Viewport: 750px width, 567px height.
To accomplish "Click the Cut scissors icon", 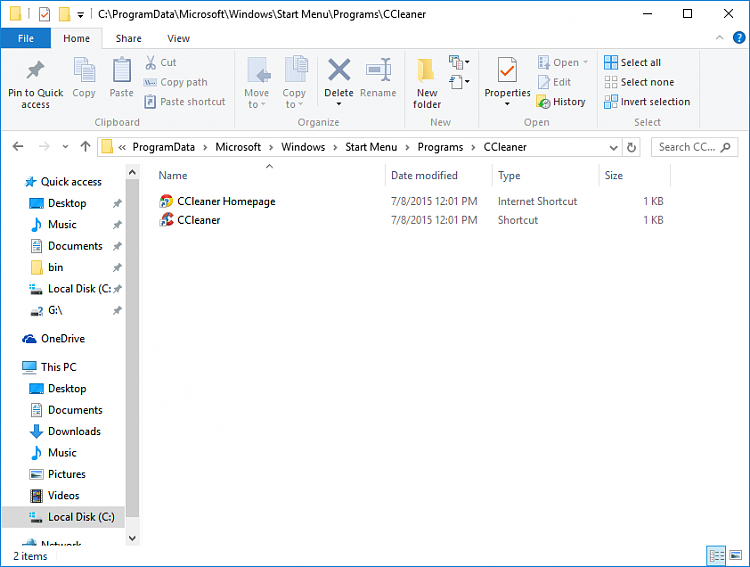I will [x=151, y=62].
